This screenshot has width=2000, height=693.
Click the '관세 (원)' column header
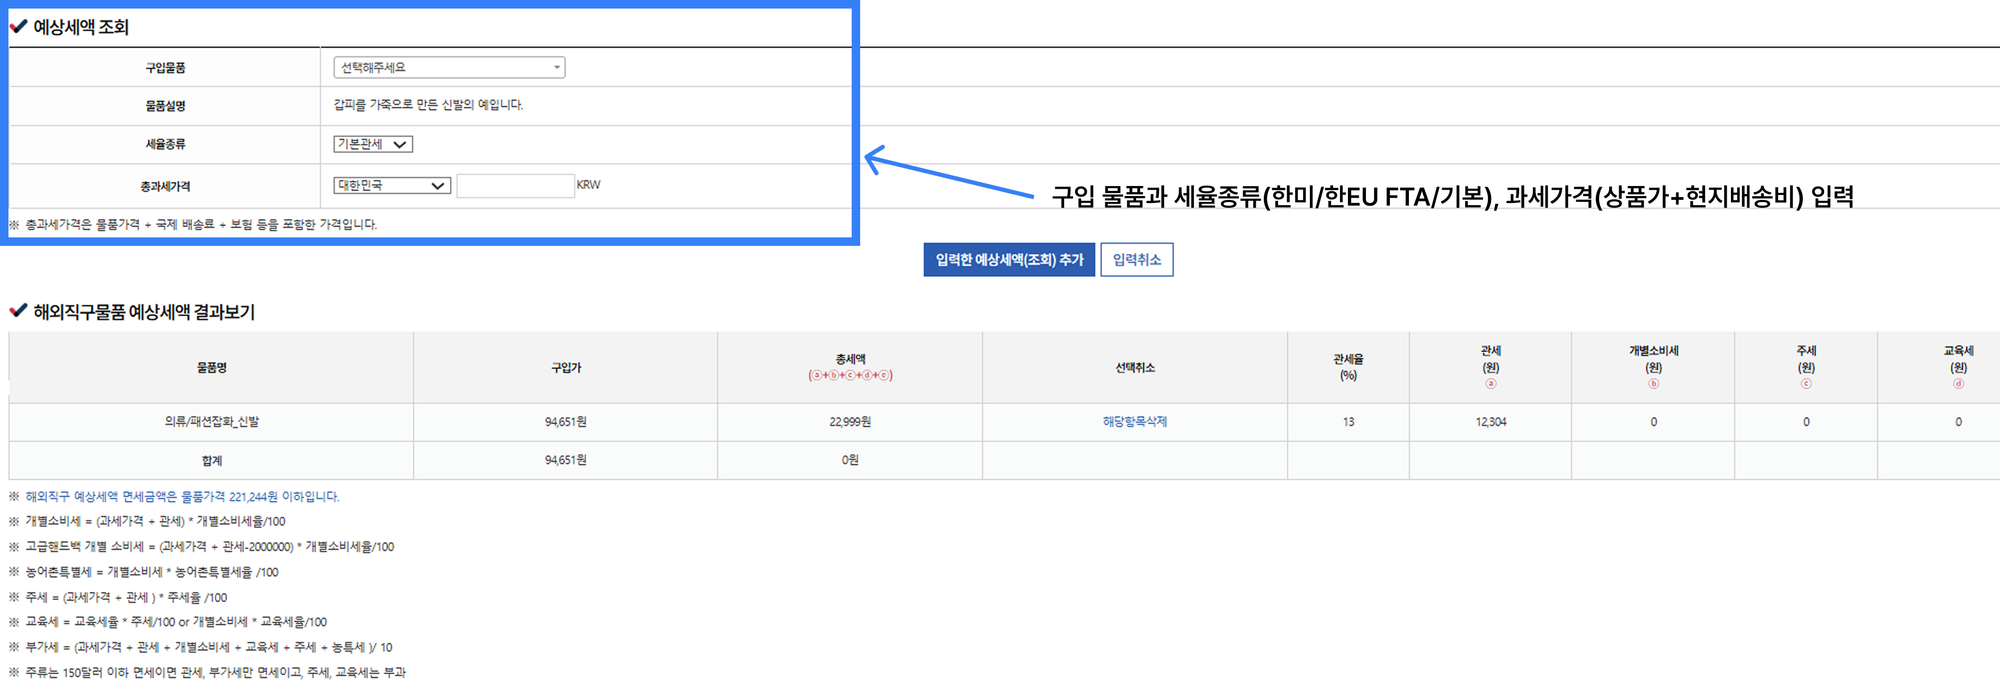[x=1490, y=367]
